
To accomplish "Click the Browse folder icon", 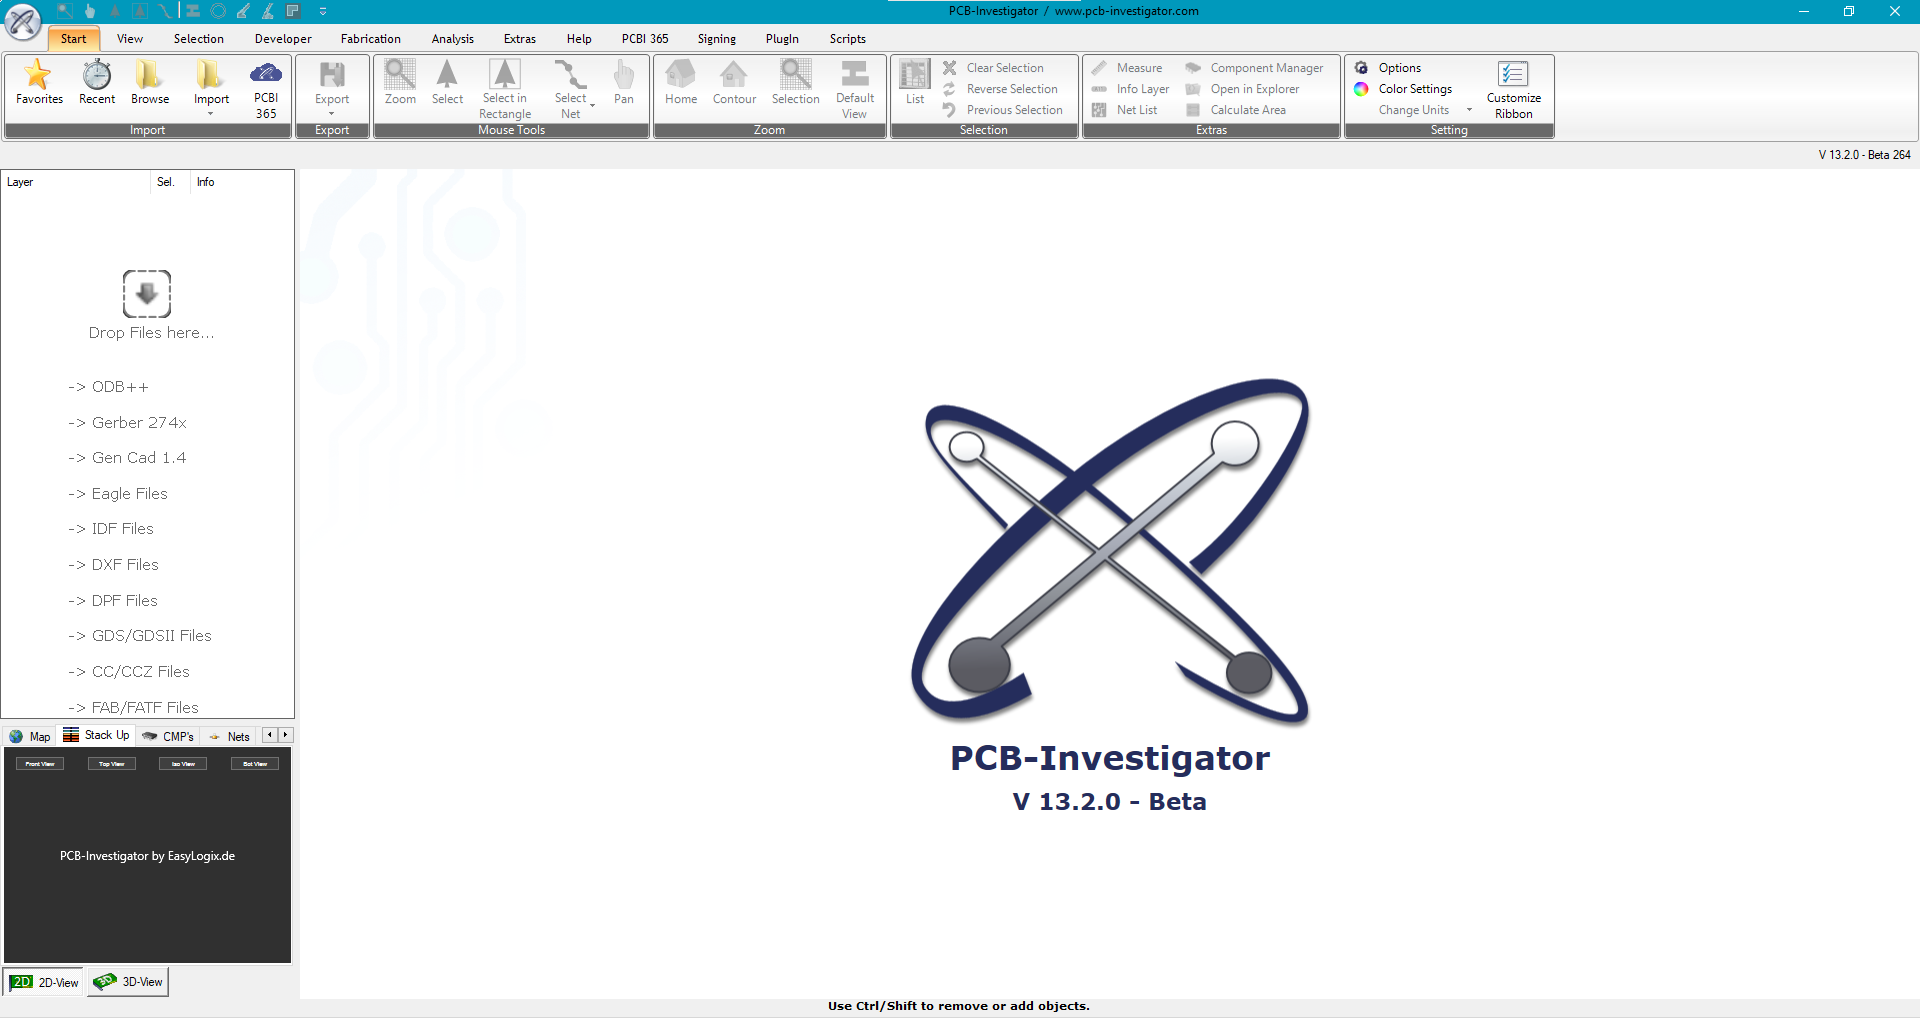I will 150,82.
